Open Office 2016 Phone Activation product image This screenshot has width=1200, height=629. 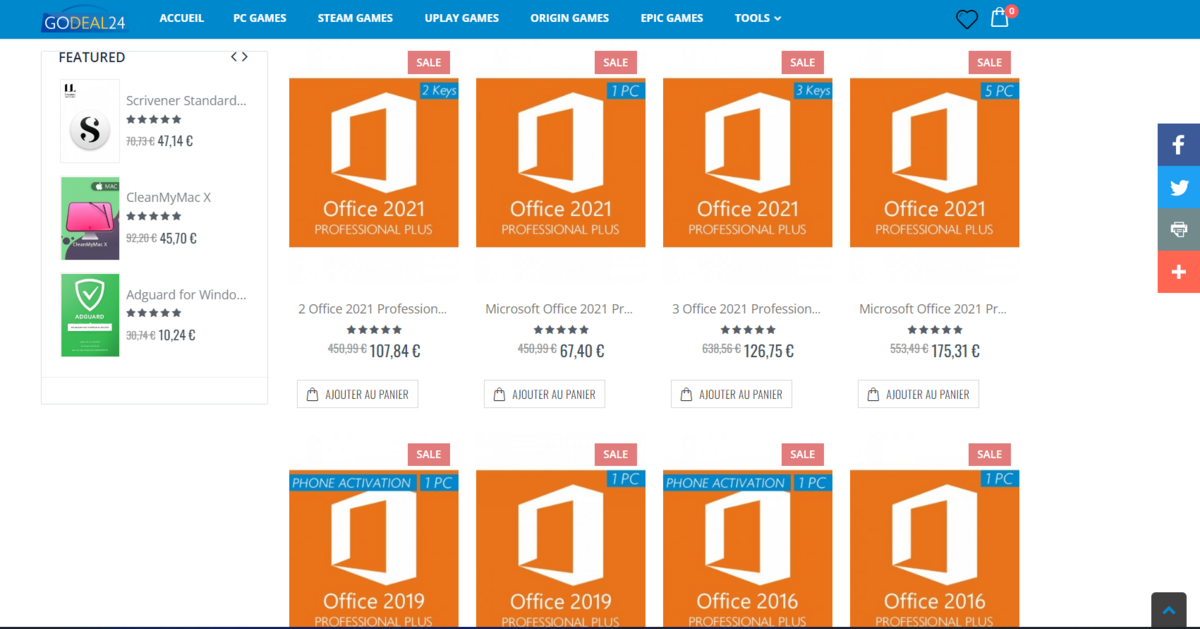click(x=748, y=550)
